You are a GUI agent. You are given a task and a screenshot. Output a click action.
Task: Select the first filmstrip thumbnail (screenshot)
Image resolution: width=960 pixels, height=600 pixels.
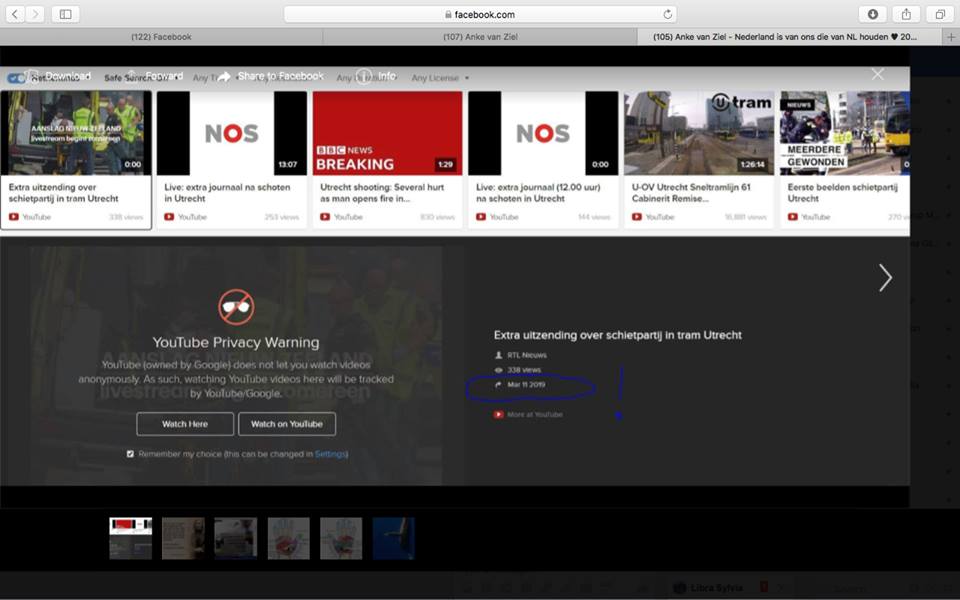pyautogui.click(x=130, y=538)
